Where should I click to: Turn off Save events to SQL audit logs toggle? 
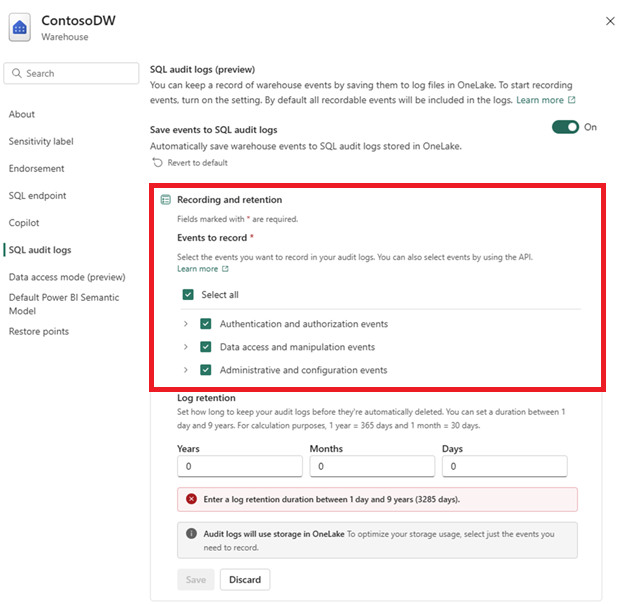(x=565, y=127)
